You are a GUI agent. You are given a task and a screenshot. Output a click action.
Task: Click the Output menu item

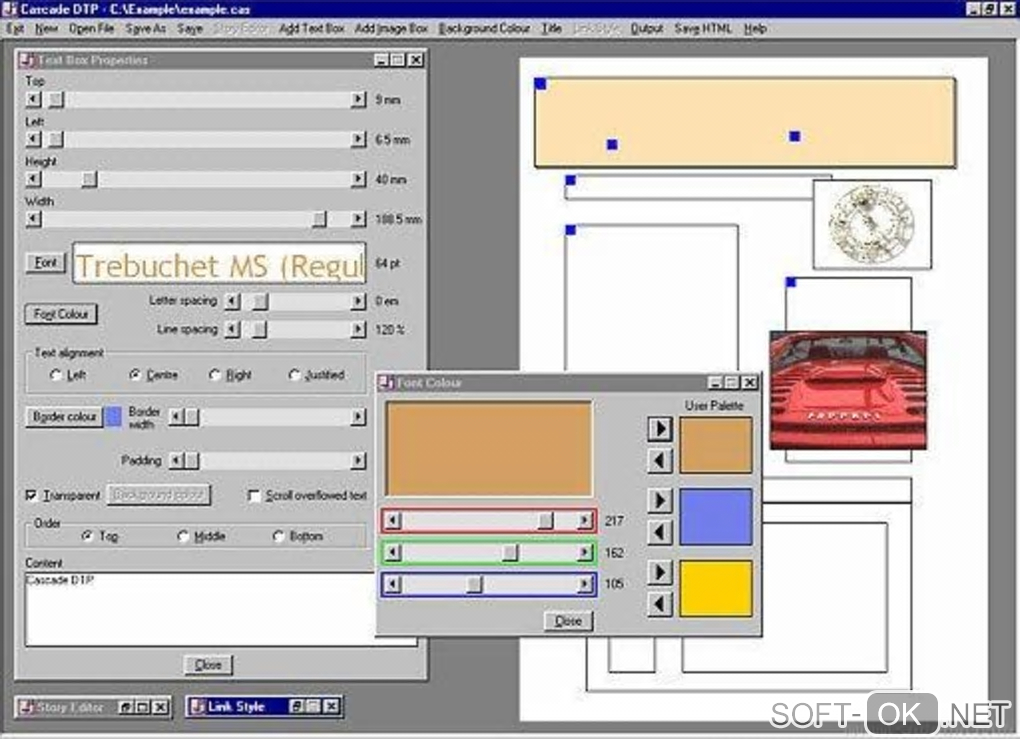(x=647, y=29)
